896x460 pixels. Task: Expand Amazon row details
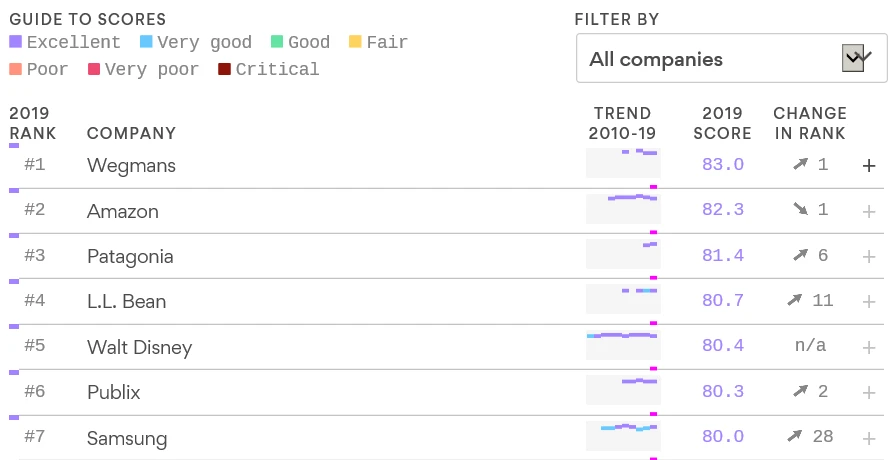pyautogui.click(x=869, y=212)
